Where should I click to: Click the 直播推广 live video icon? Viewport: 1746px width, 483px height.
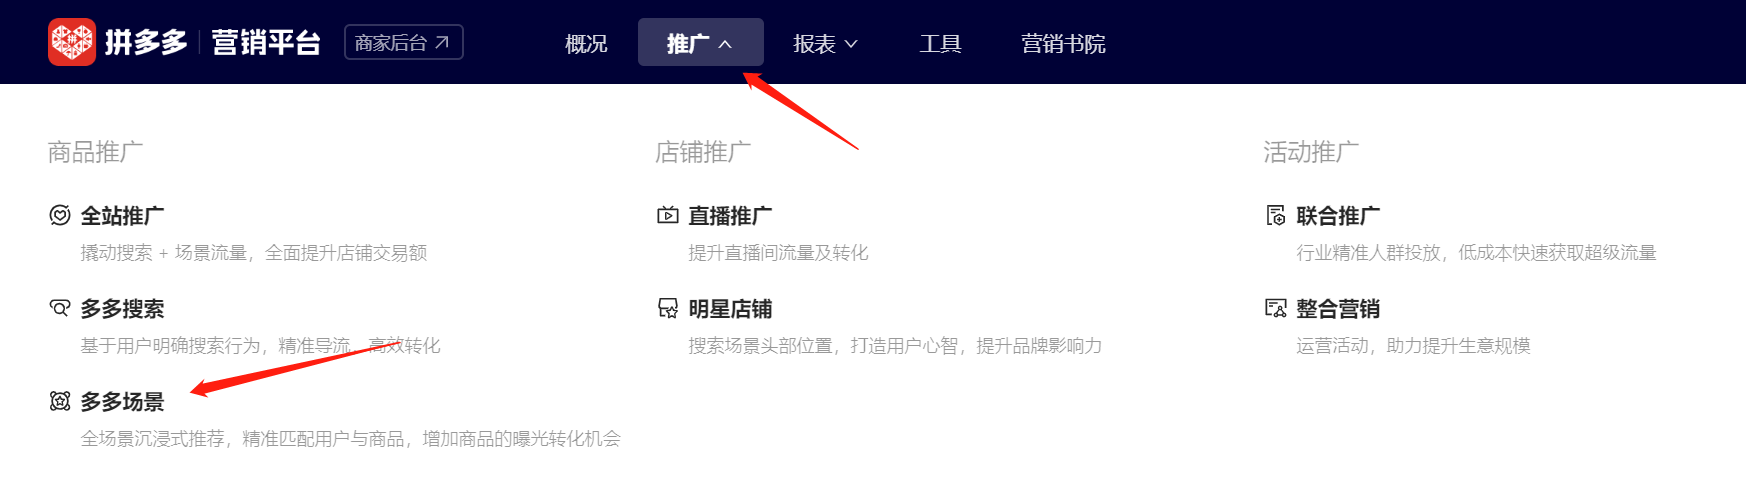(x=668, y=215)
